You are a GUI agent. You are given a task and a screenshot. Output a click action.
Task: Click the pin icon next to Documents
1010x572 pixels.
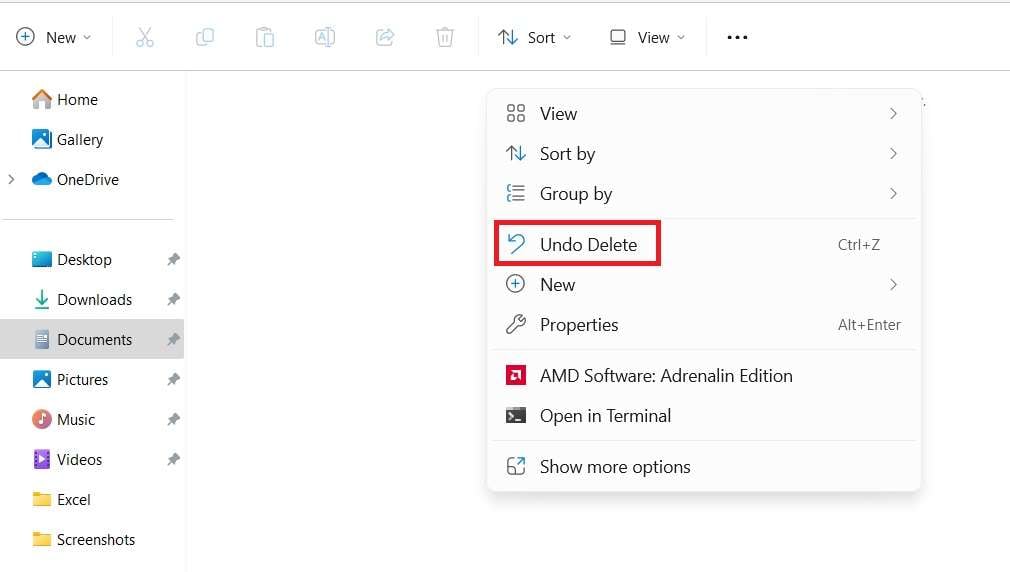click(173, 339)
